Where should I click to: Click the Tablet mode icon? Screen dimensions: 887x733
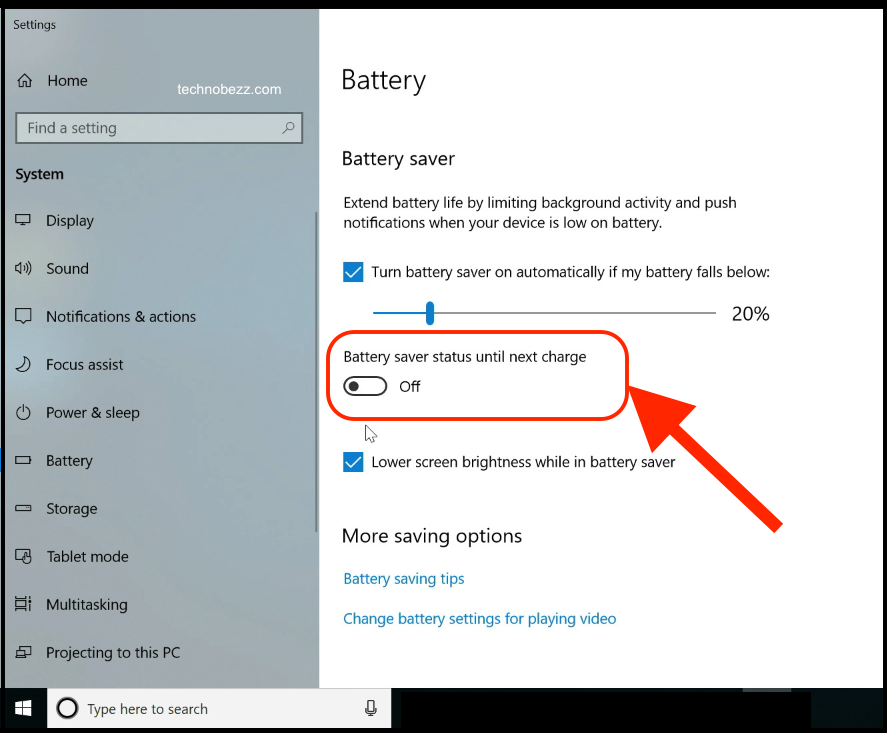[x=23, y=557]
